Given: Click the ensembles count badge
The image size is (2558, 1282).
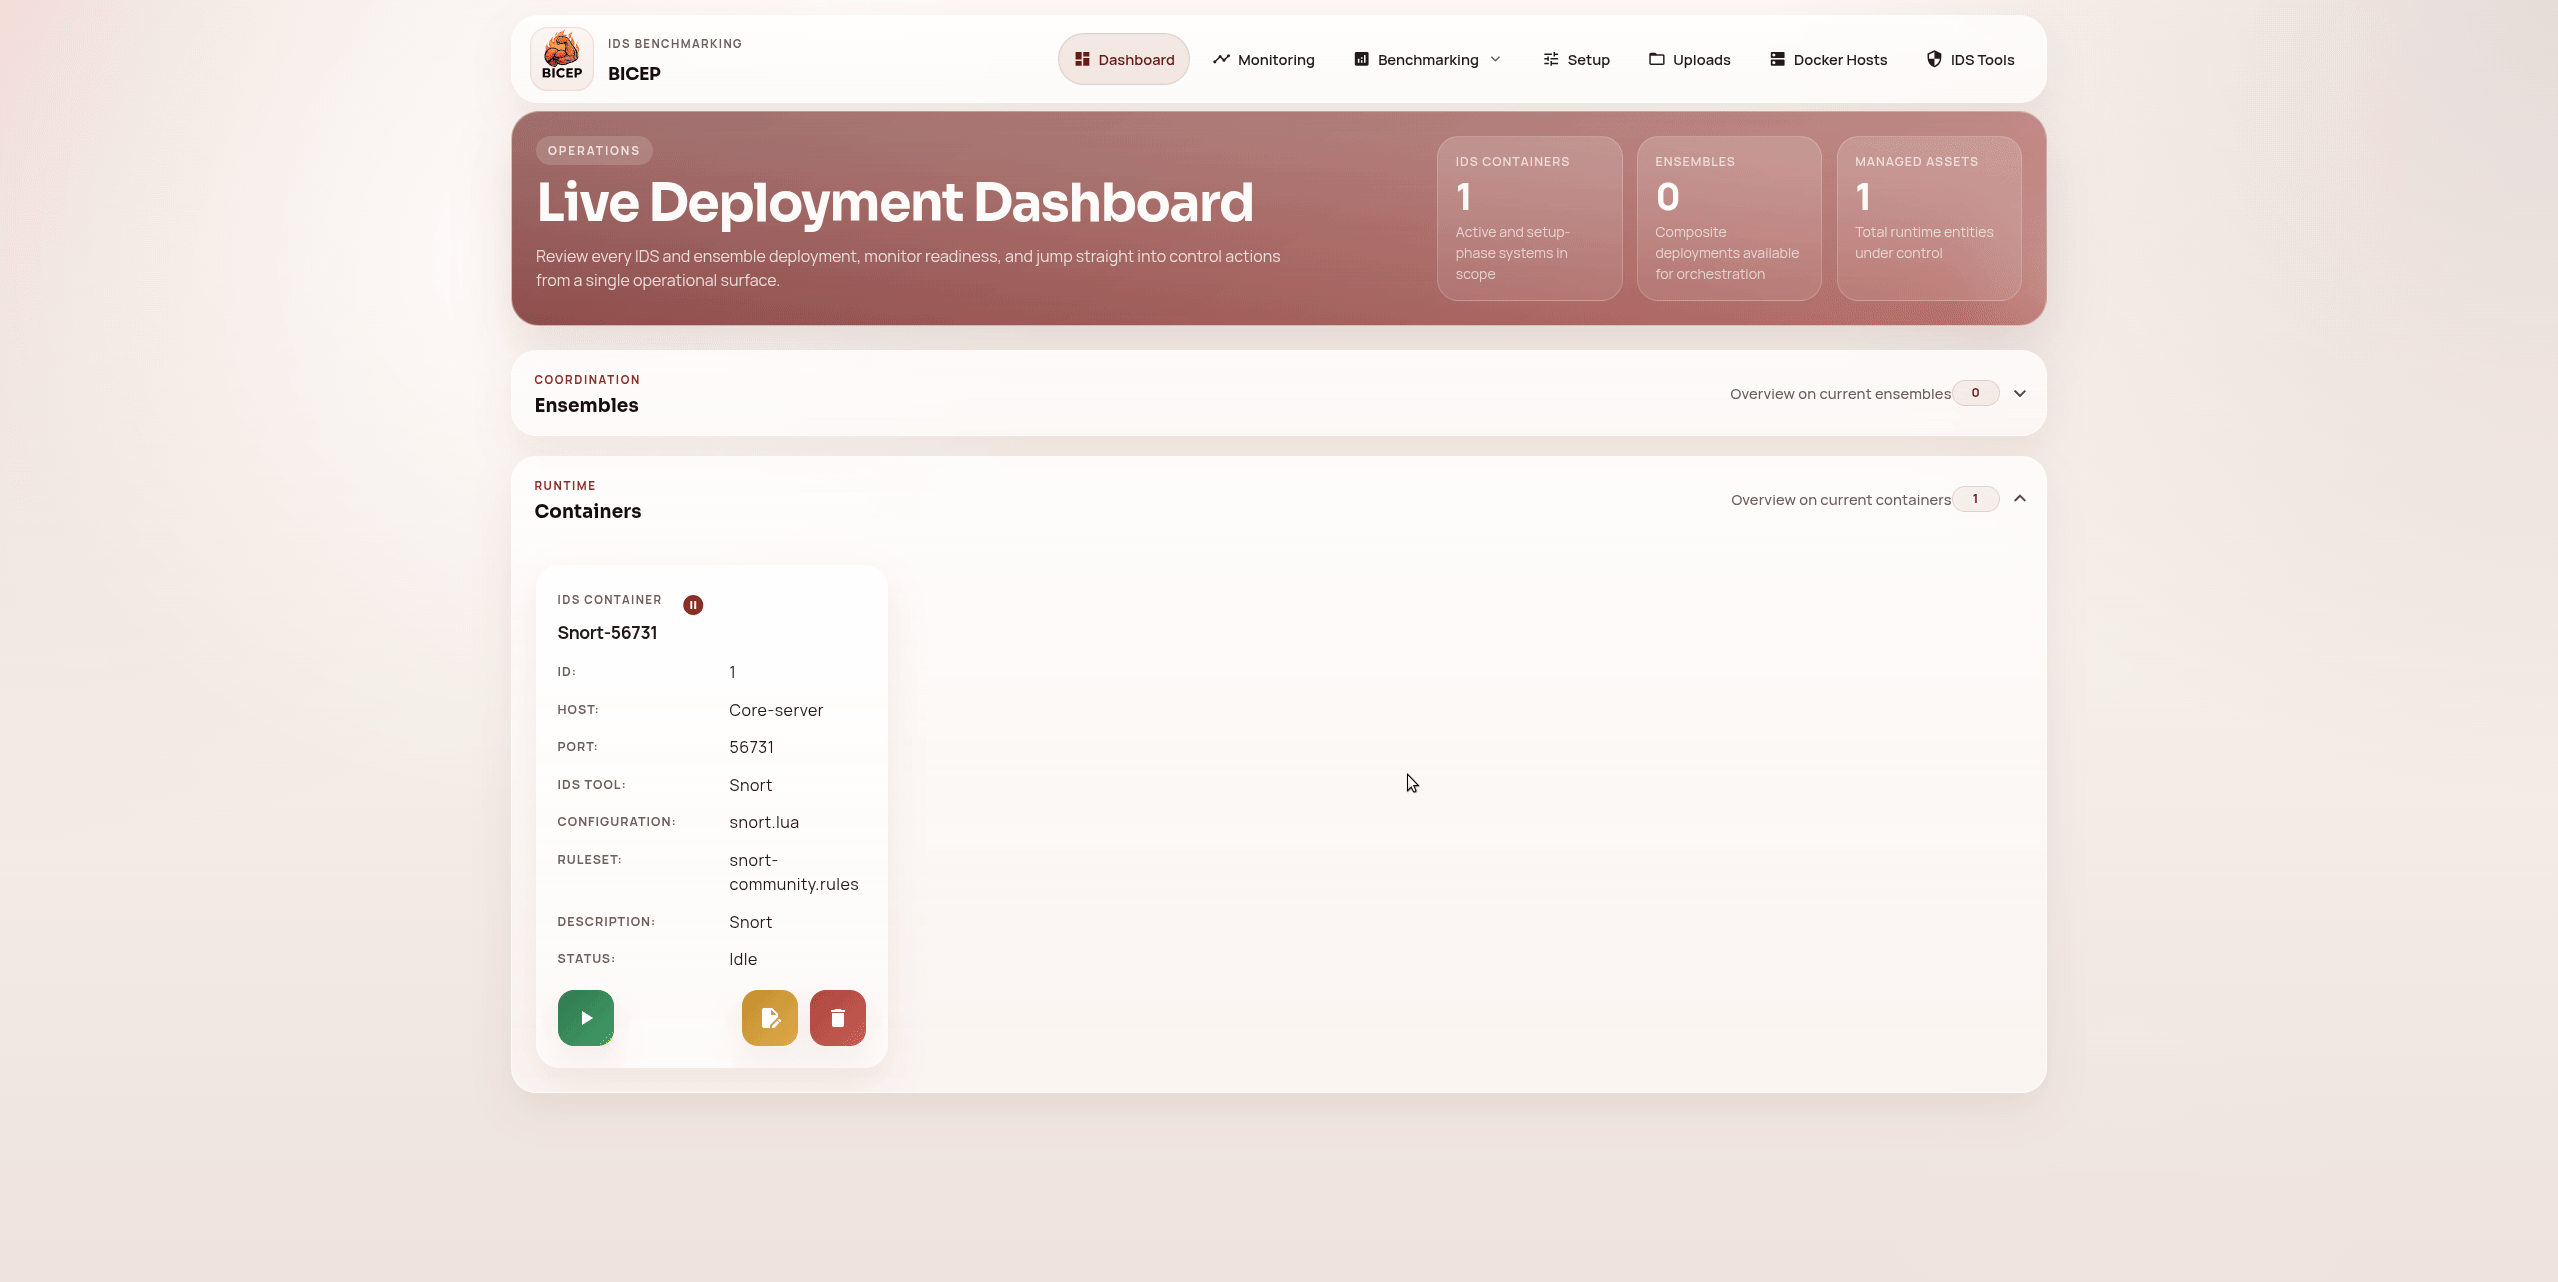Looking at the screenshot, I should click(x=1975, y=393).
